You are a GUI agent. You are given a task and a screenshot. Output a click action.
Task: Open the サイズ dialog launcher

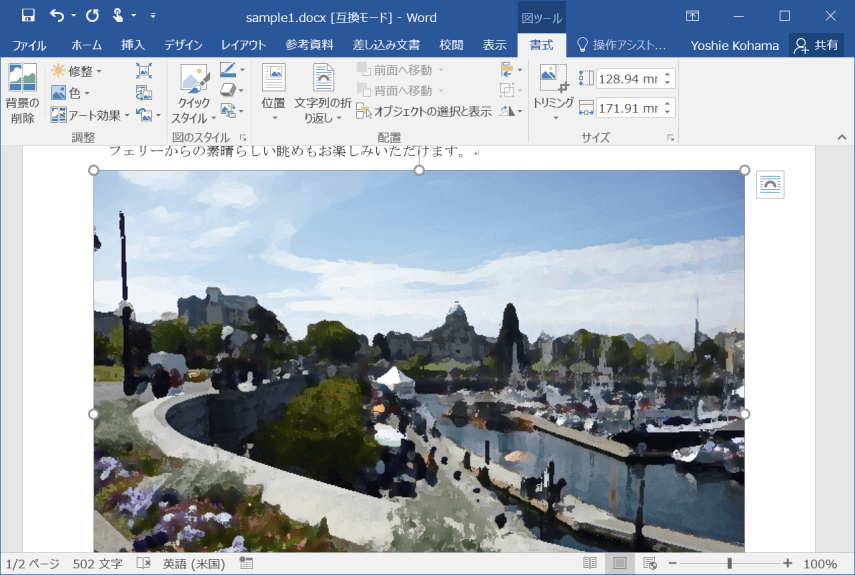tap(670, 137)
